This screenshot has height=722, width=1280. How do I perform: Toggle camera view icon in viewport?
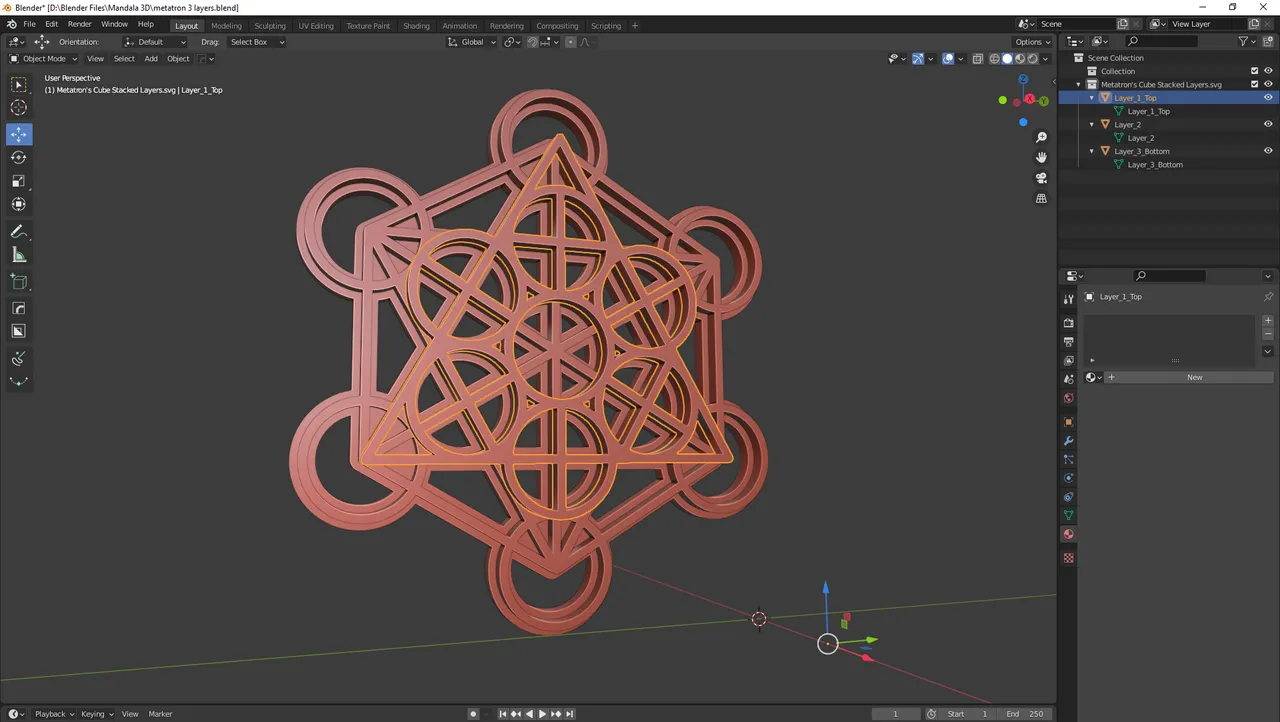click(x=1041, y=178)
